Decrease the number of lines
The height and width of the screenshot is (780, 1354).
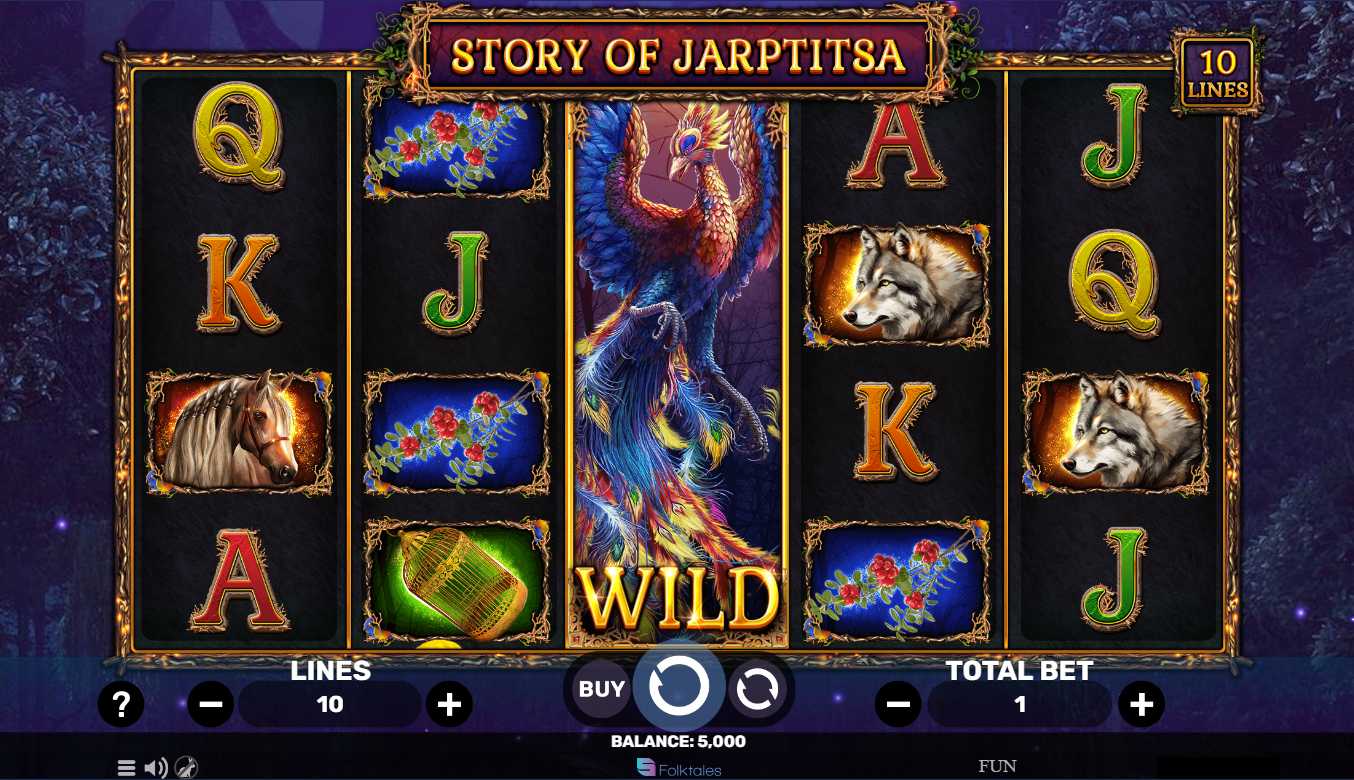tap(211, 705)
